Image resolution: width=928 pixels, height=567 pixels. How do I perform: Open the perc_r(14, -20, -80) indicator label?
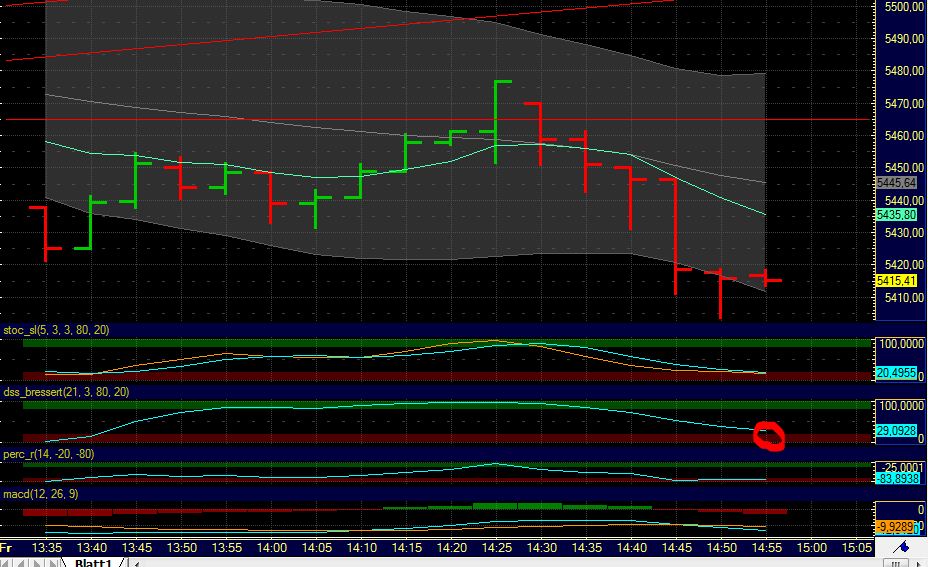tap(58, 454)
